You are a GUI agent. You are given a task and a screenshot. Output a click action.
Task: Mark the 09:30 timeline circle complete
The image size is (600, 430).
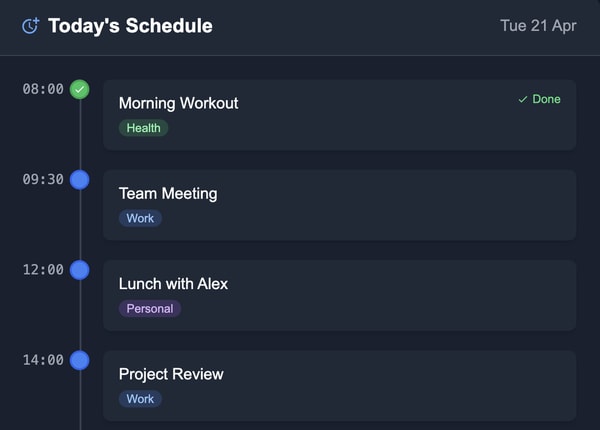pyautogui.click(x=80, y=180)
